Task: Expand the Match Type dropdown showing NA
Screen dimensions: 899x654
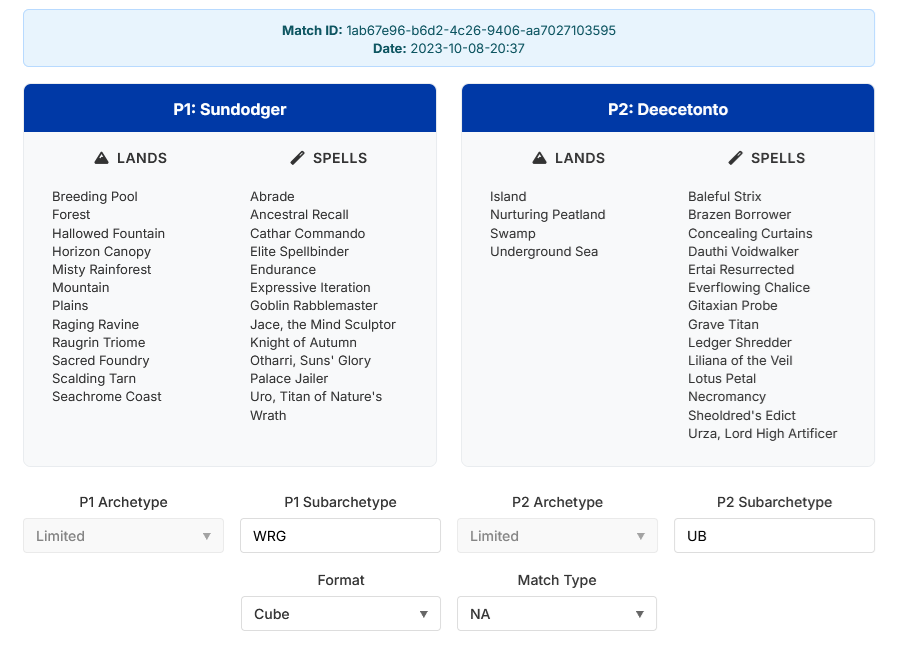Action: [x=557, y=614]
